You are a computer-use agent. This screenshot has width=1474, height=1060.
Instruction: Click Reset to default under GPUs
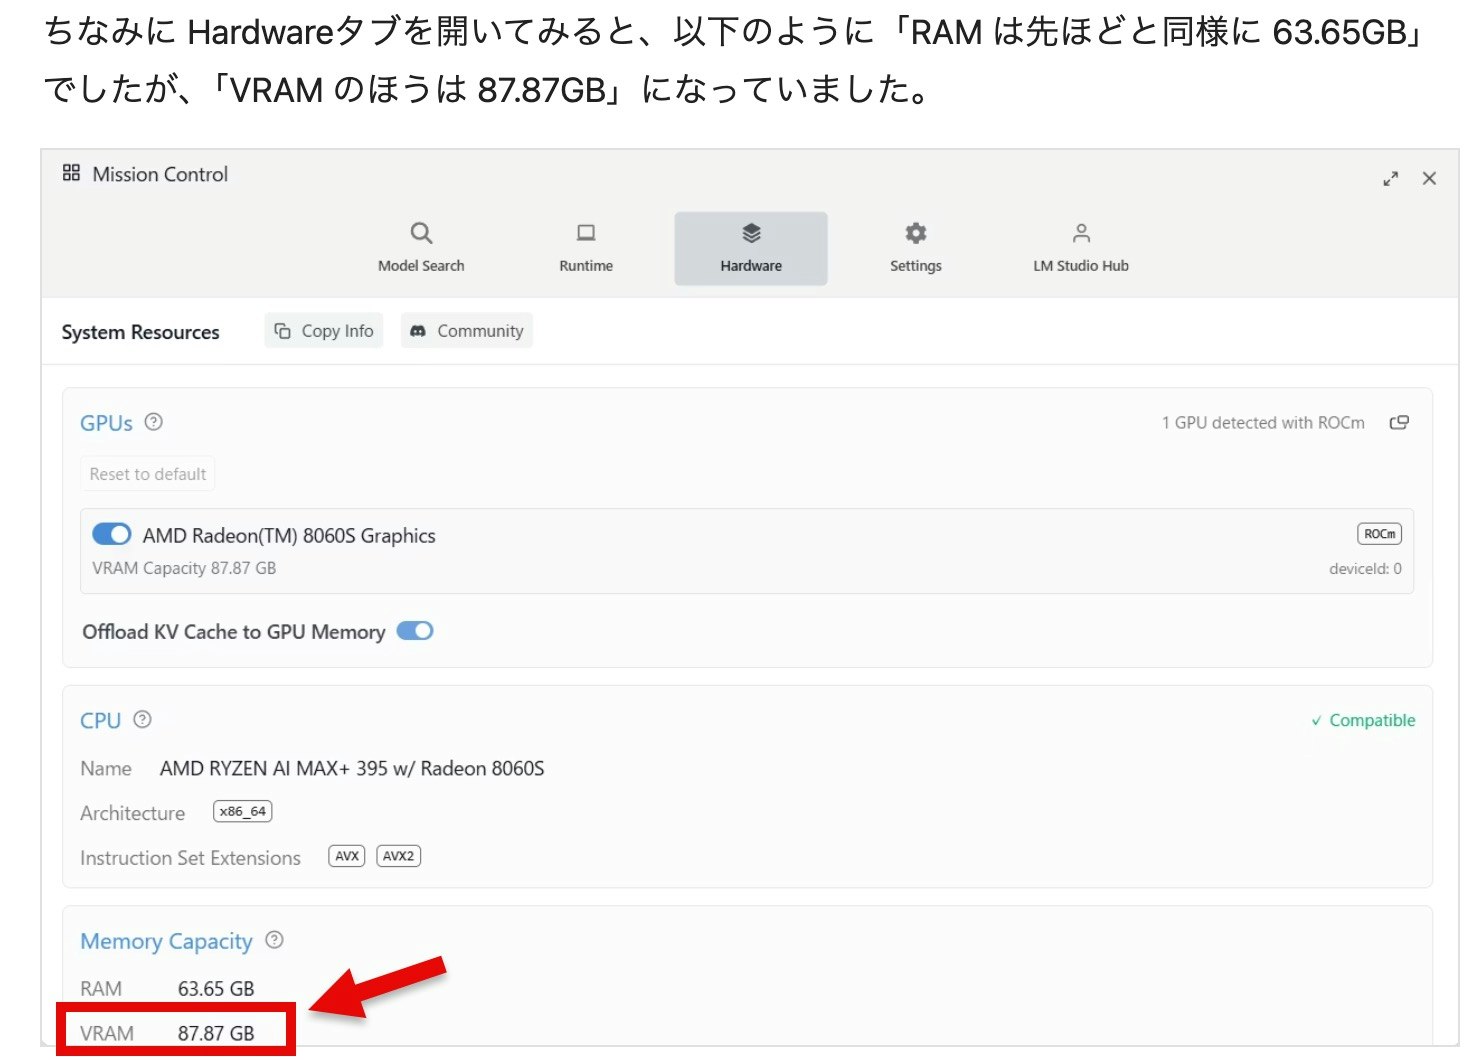(148, 474)
